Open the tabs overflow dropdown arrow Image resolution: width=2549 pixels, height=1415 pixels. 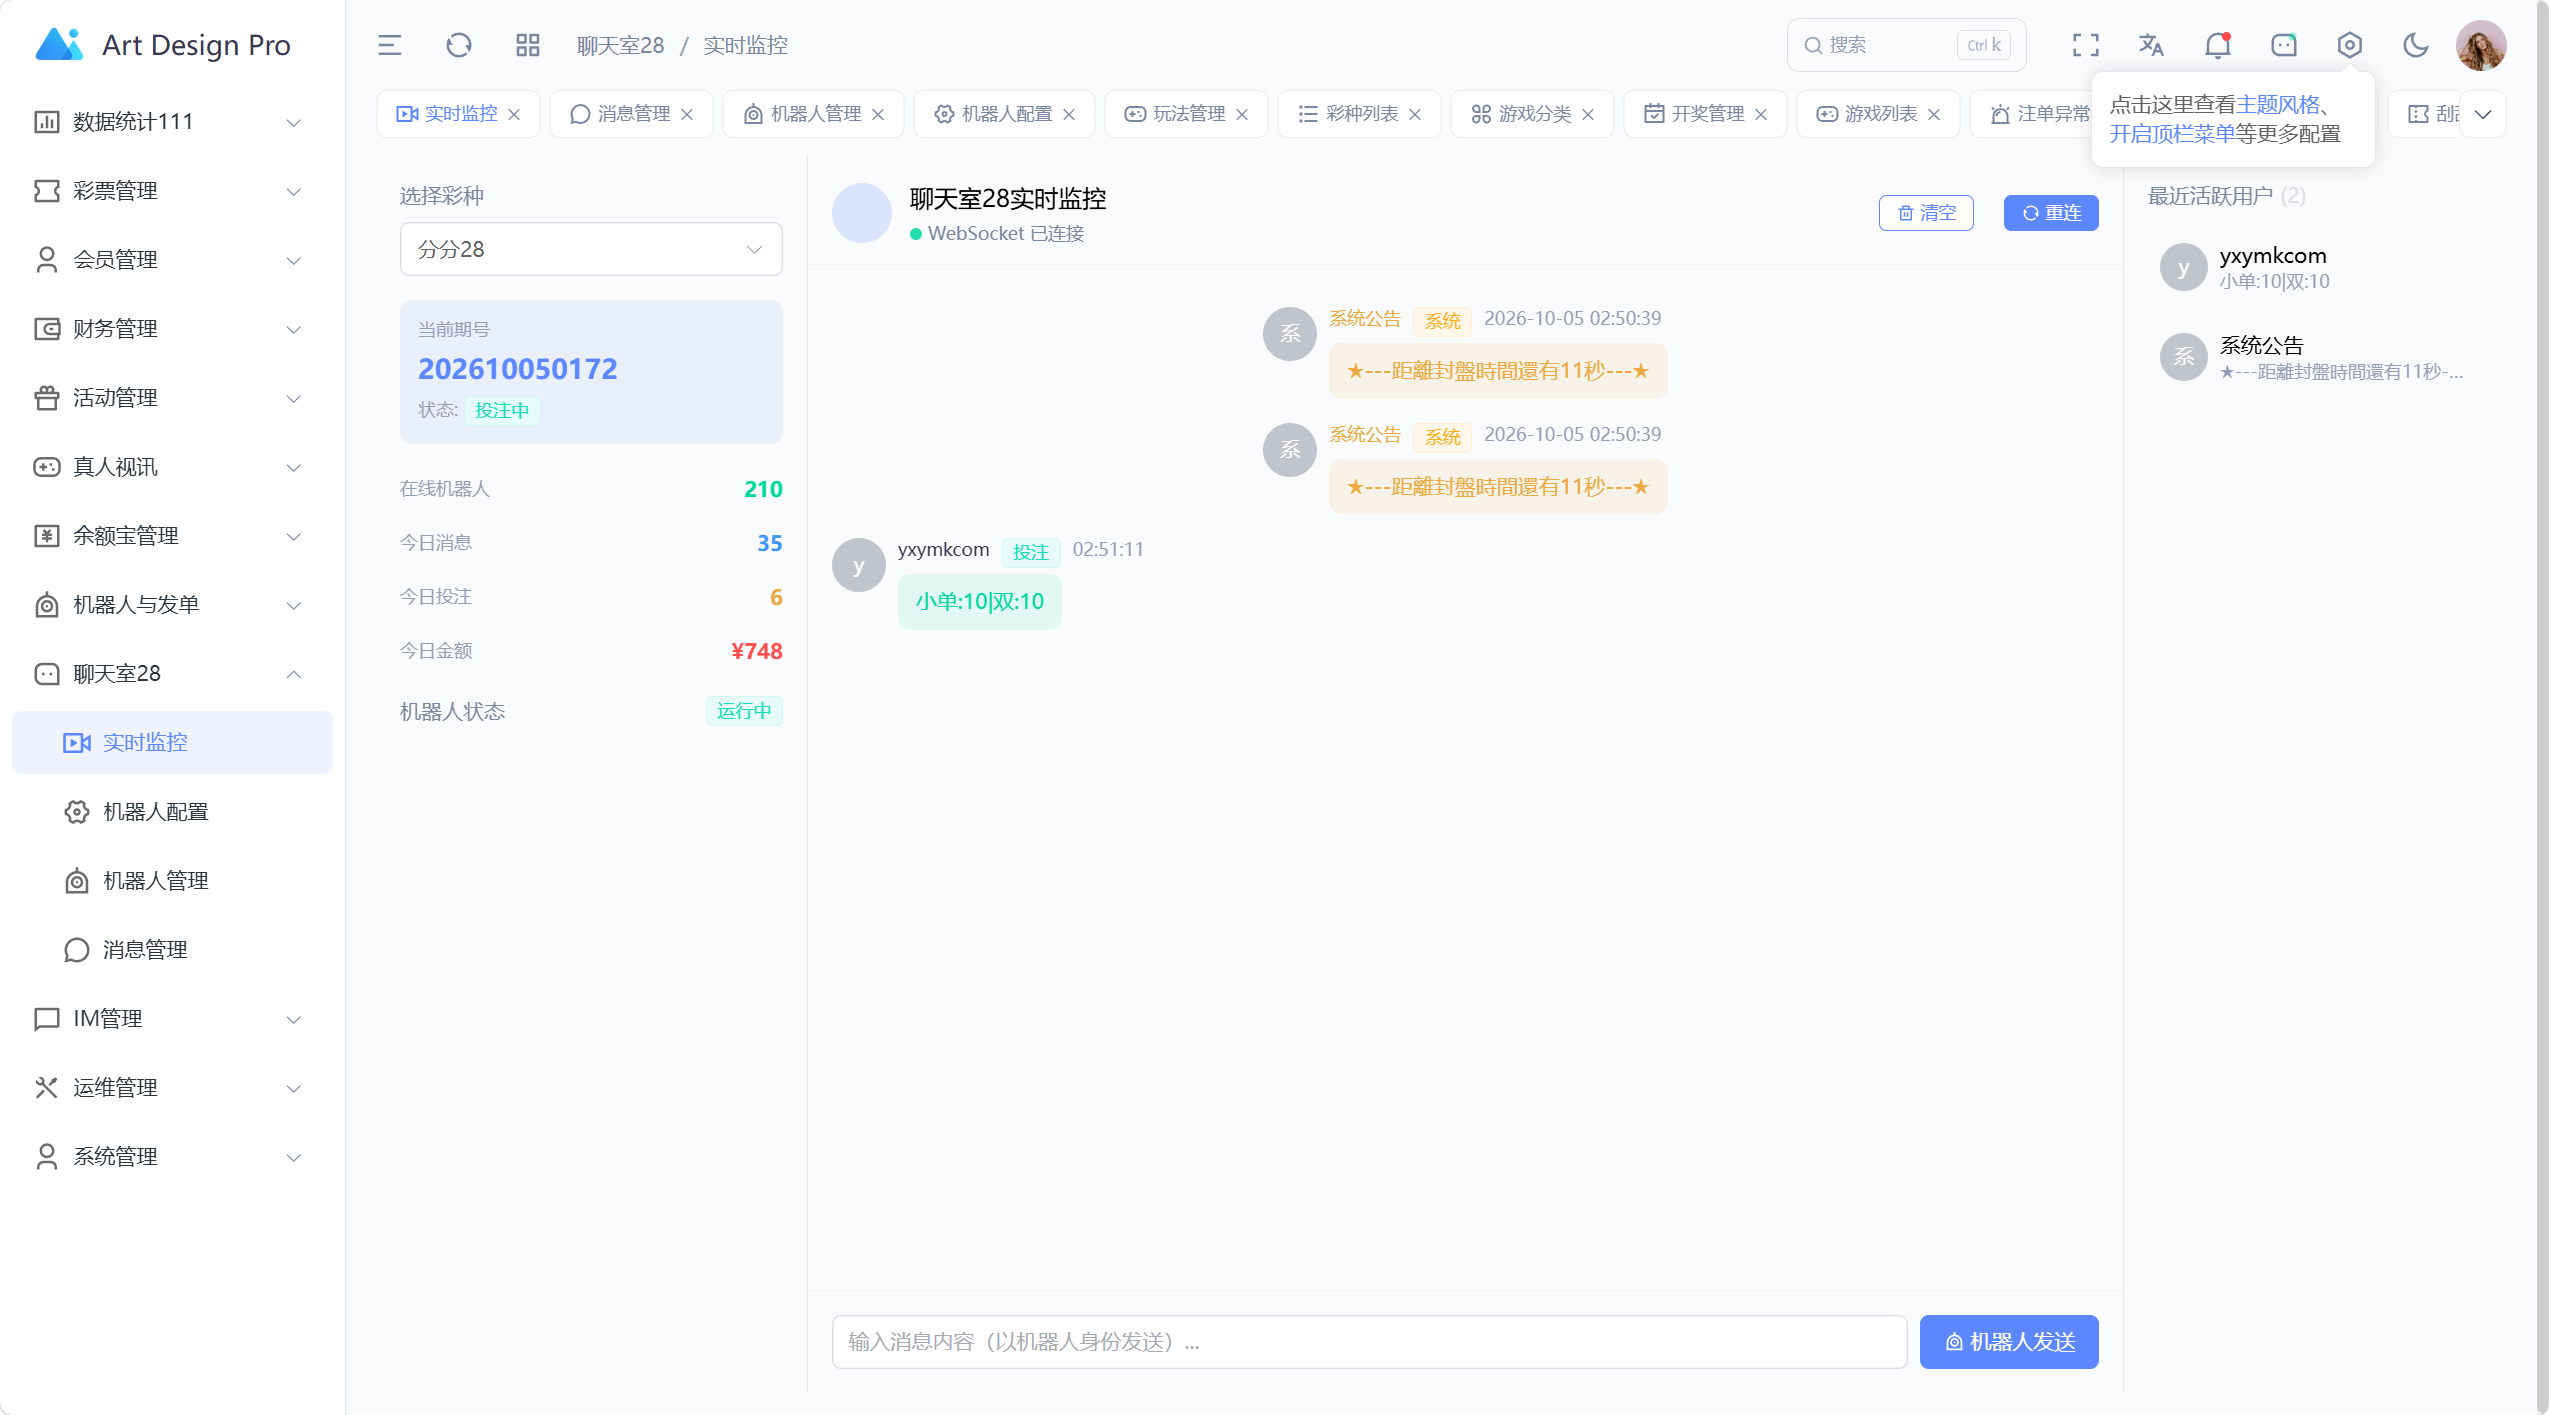click(2483, 114)
